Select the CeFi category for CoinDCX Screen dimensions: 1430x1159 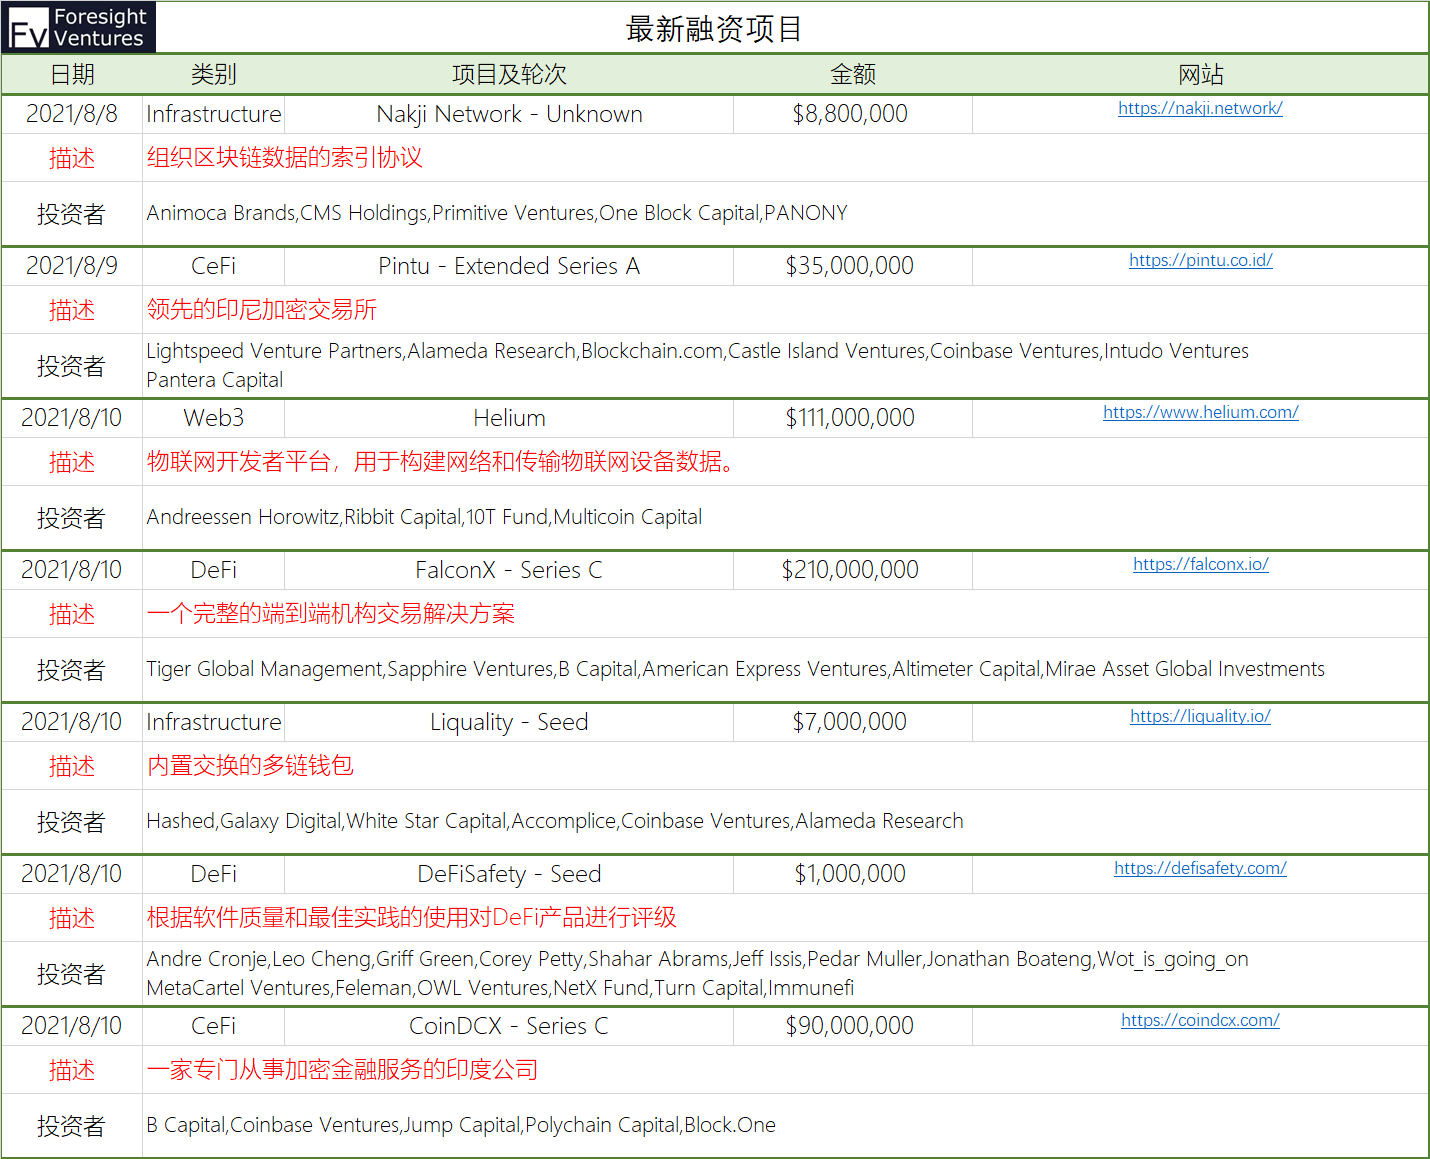pyautogui.click(x=213, y=1026)
